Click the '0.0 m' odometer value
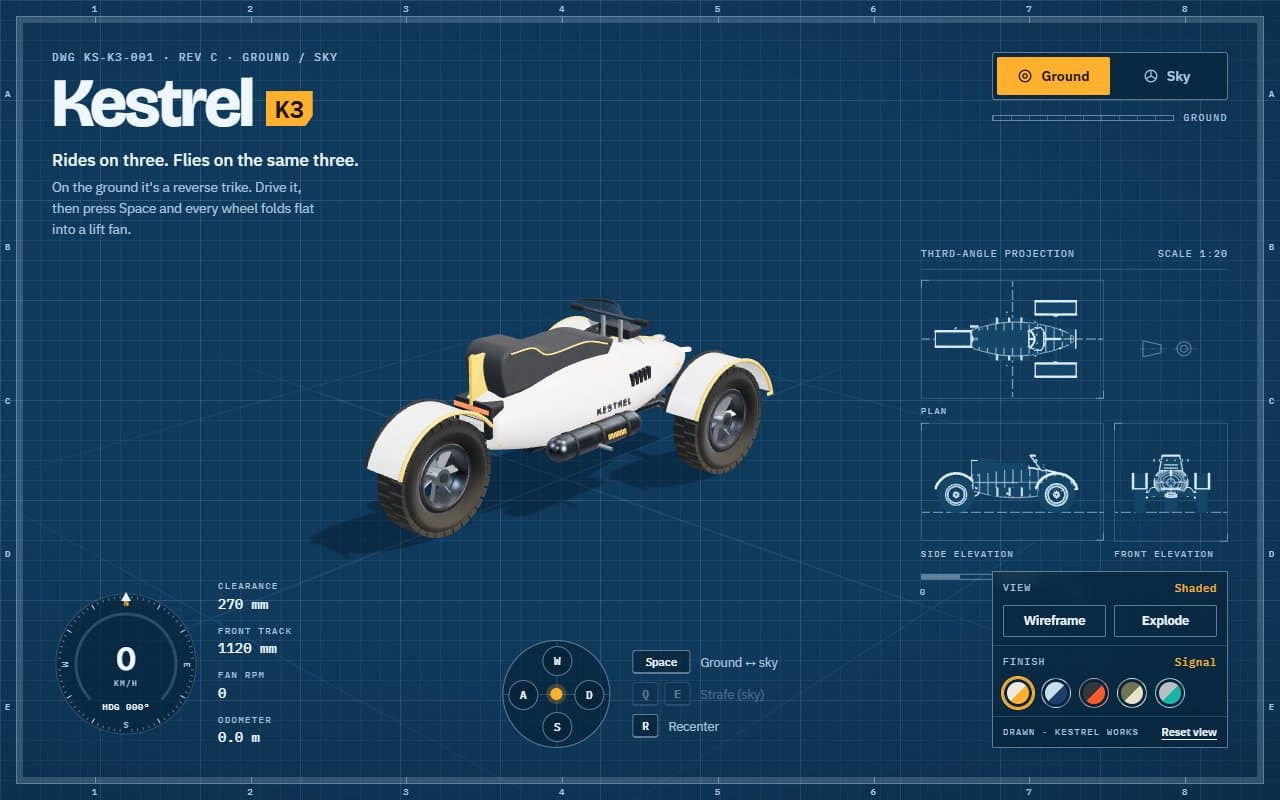 click(239, 737)
